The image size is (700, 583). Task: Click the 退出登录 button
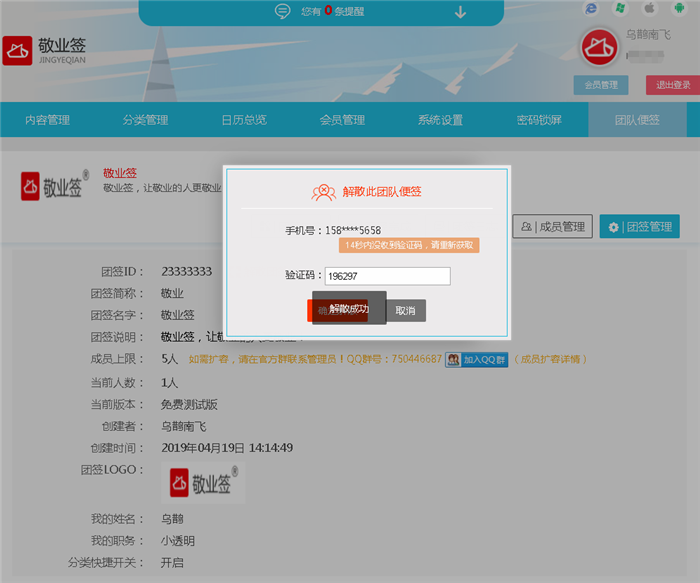coord(673,85)
